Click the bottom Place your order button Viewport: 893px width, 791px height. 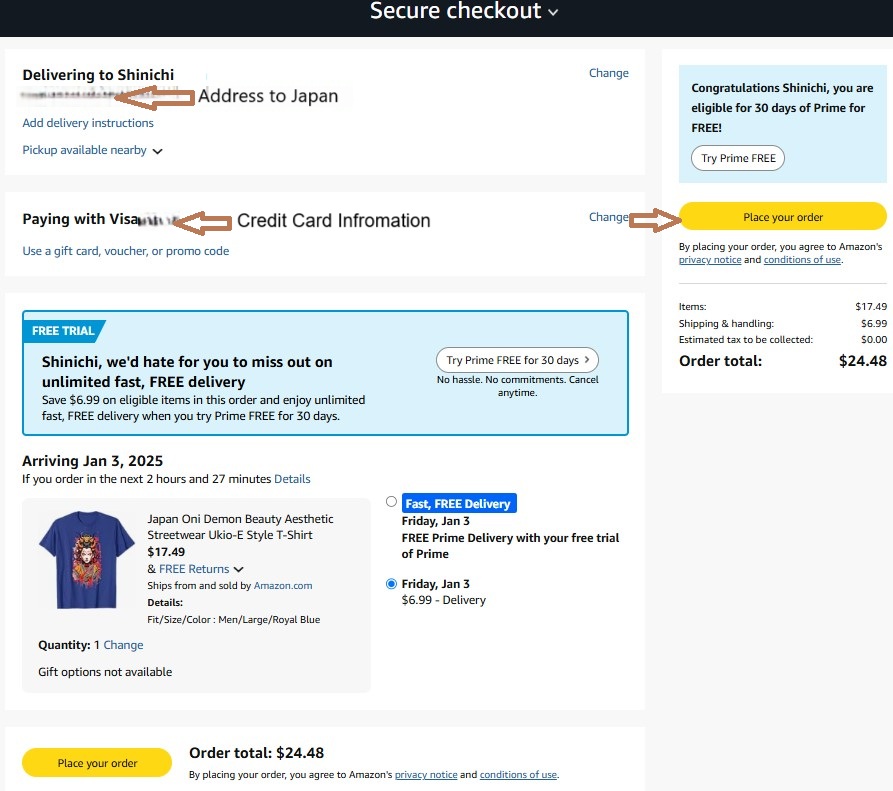[97, 763]
